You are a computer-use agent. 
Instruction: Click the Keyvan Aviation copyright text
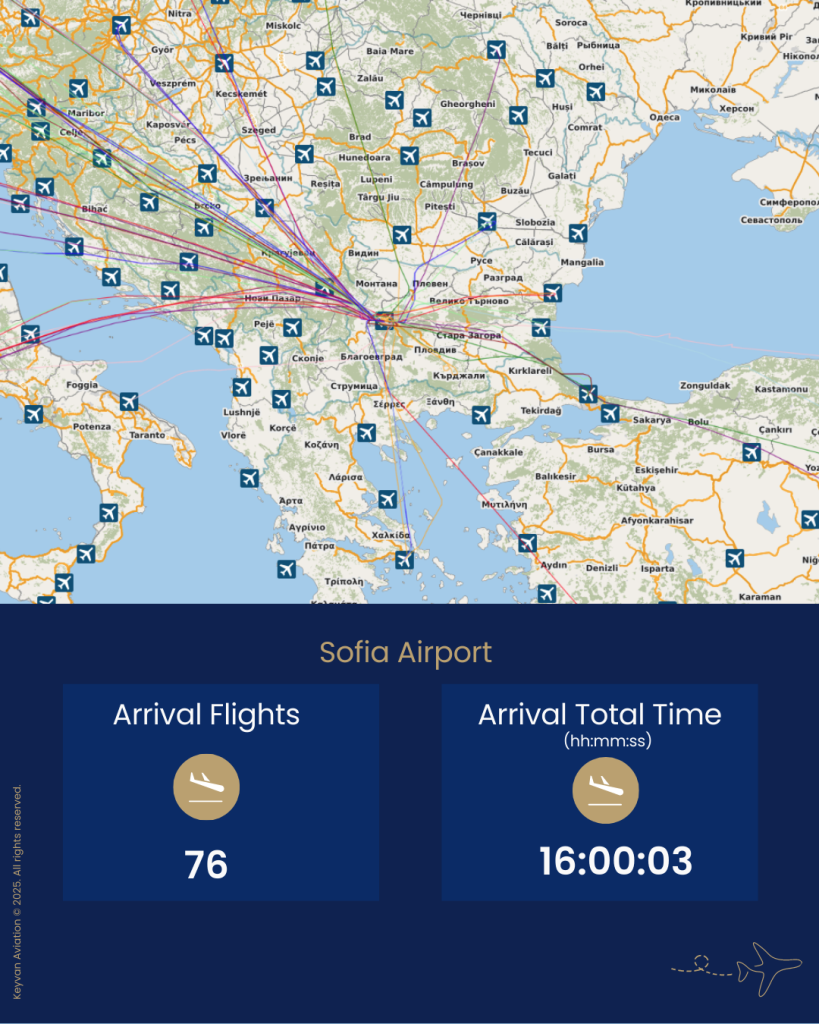tap(17, 892)
